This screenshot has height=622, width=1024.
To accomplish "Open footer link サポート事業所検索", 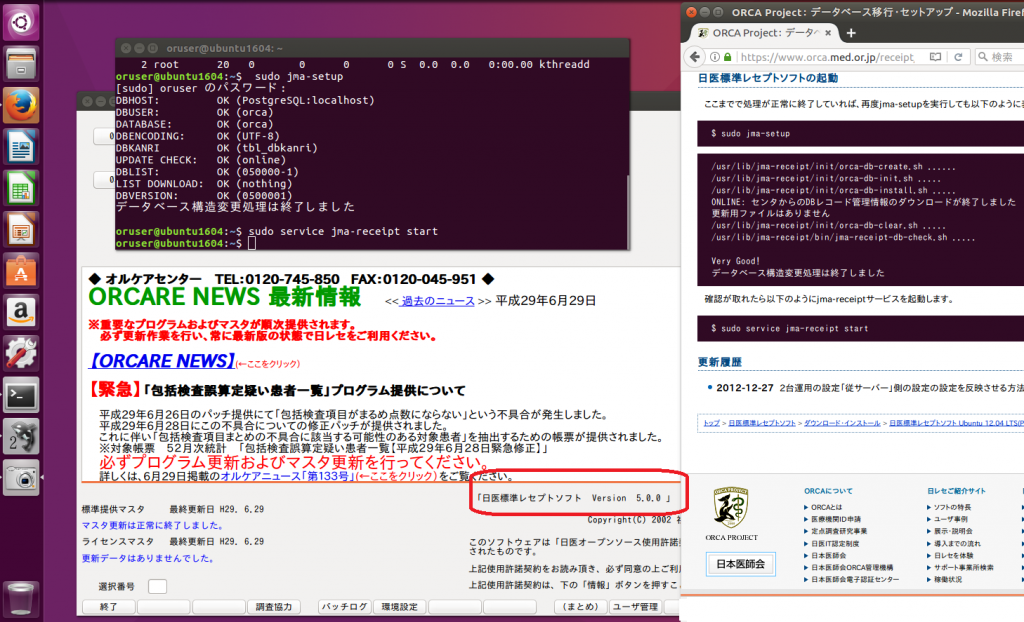I will pos(963,568).
